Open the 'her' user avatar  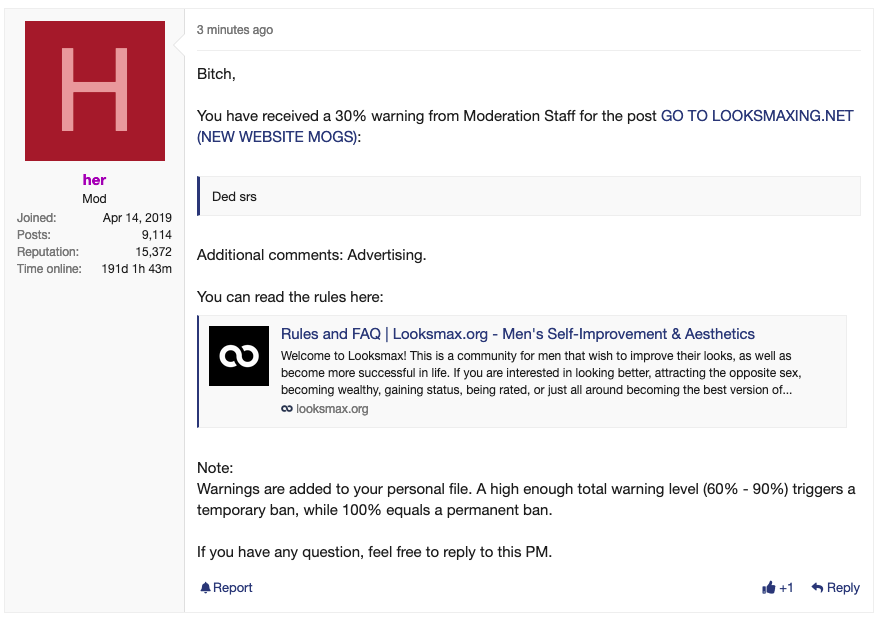click(95, 91)
